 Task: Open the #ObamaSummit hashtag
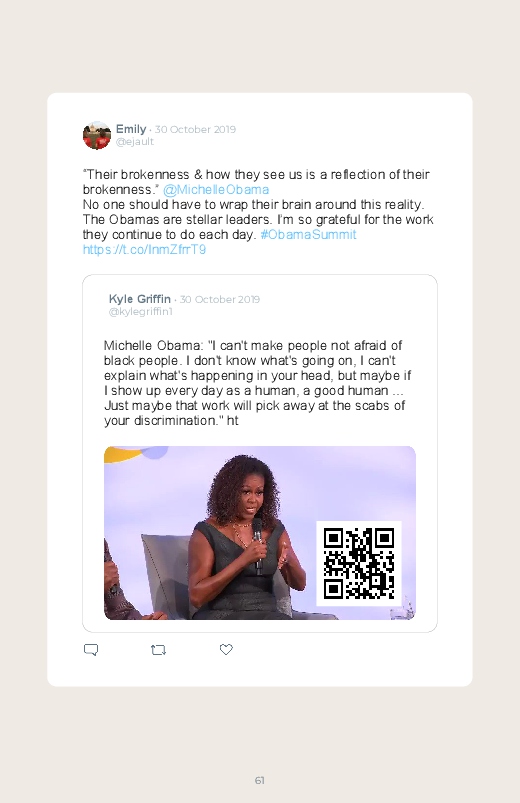coord(308,235)
